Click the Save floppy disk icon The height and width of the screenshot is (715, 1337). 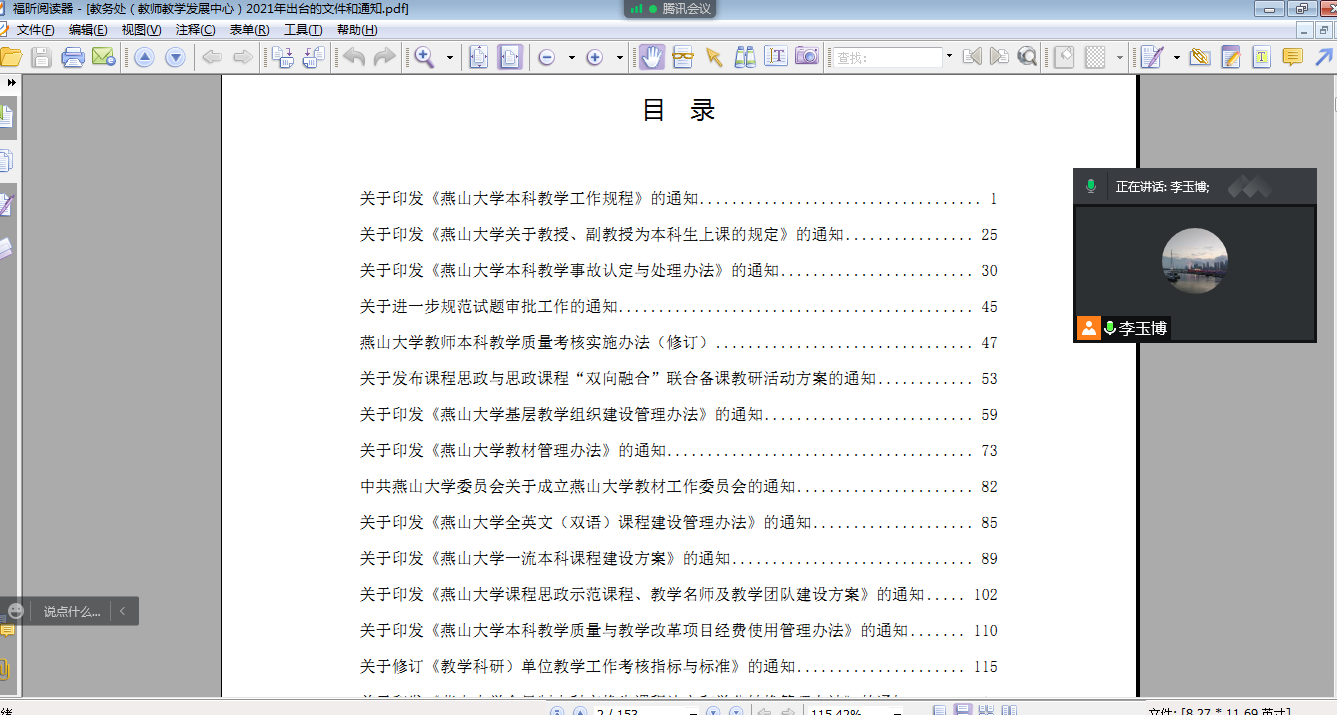(x=41, y=57)
